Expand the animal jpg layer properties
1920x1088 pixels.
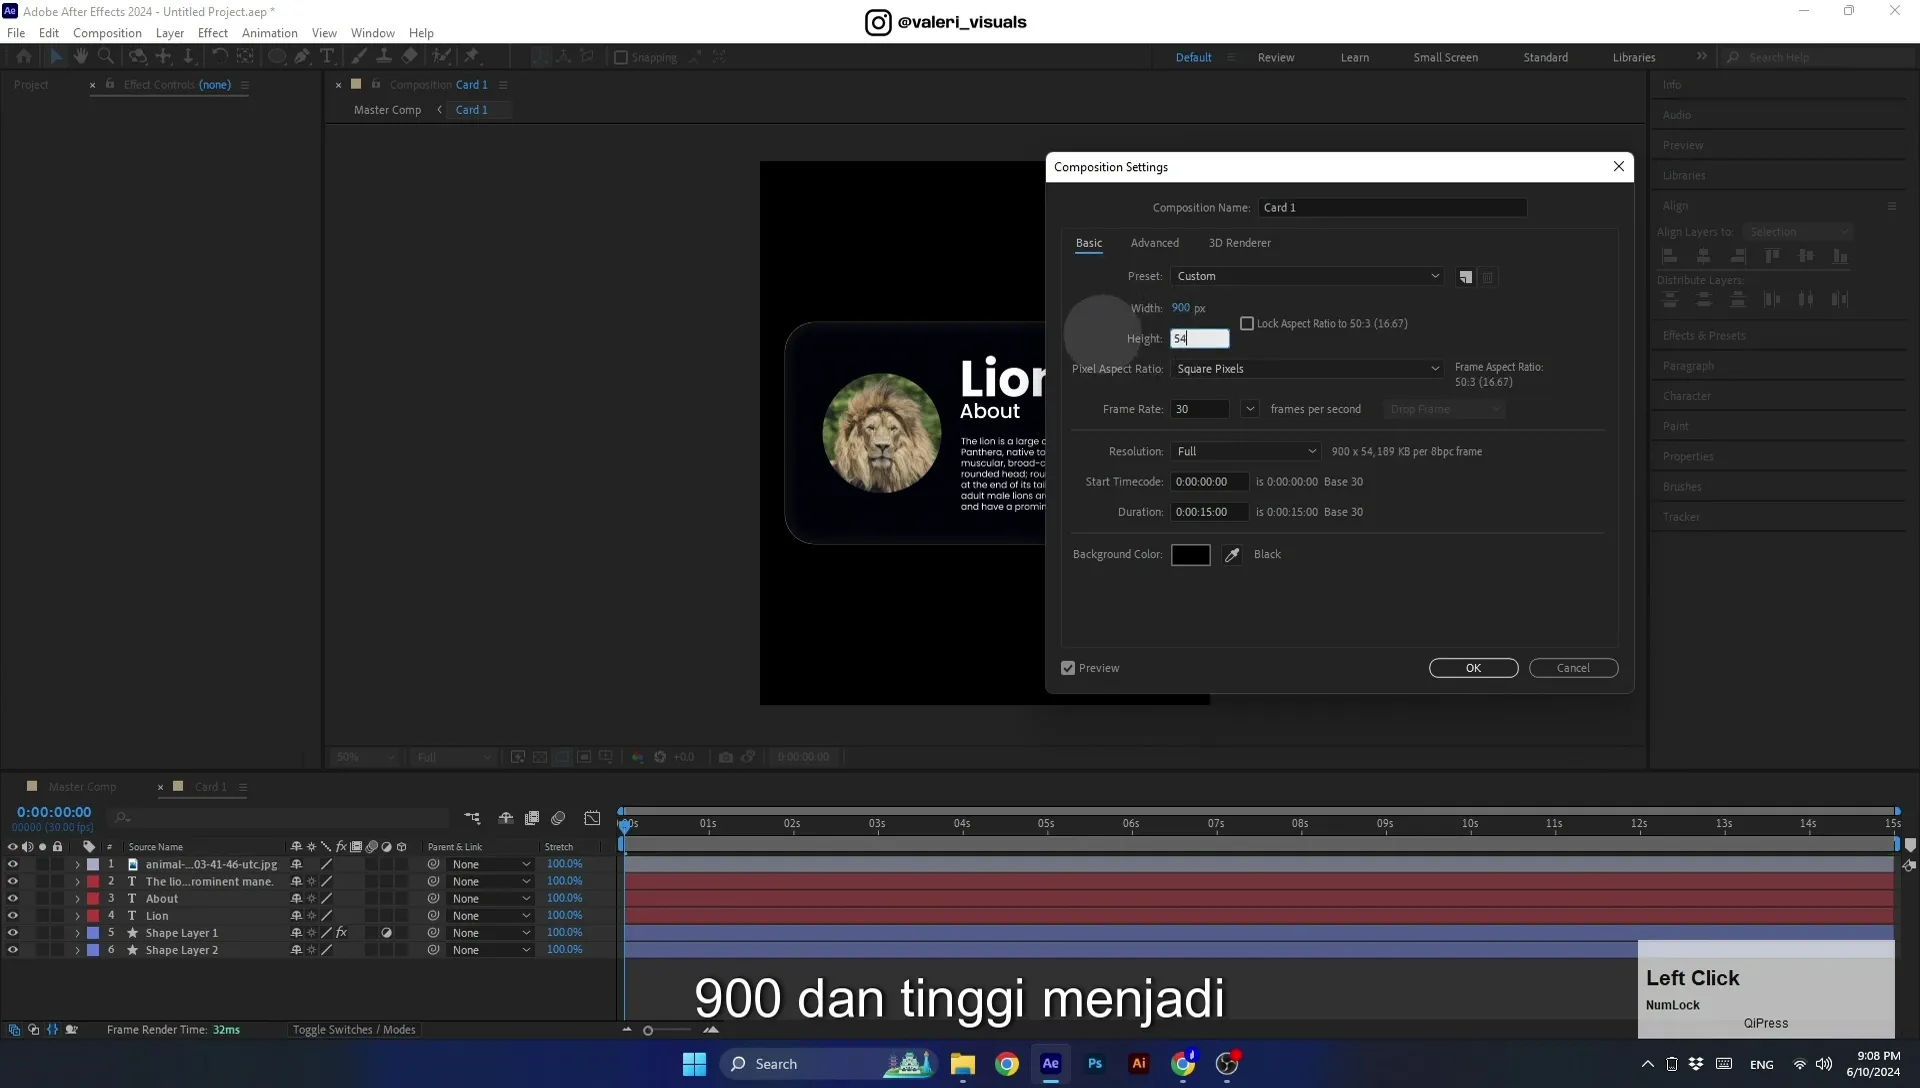77,865
